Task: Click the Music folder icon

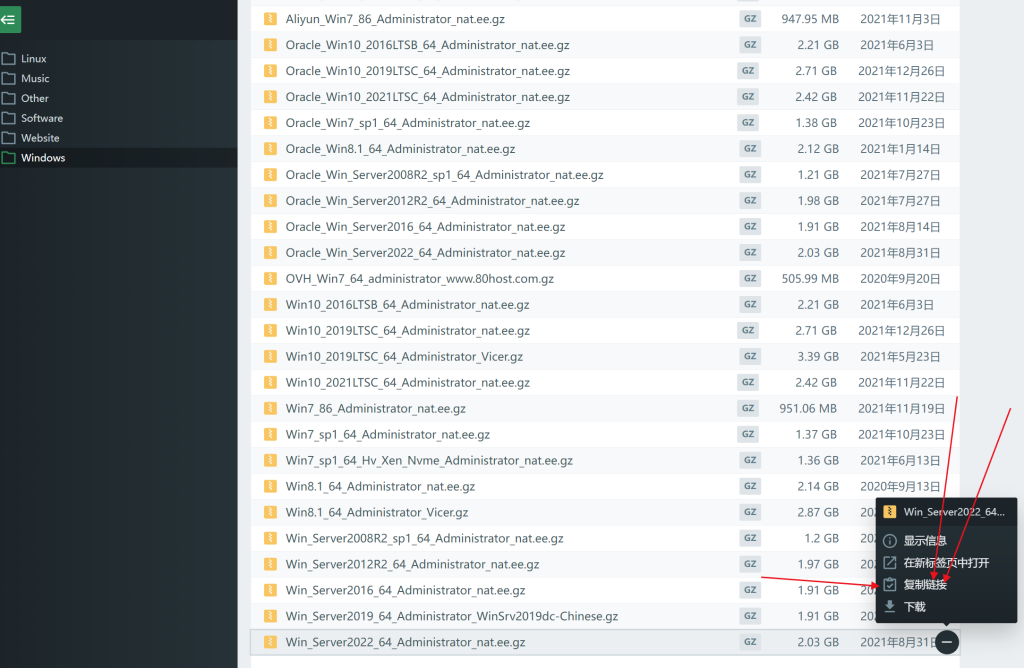Action: pos(8,78)
